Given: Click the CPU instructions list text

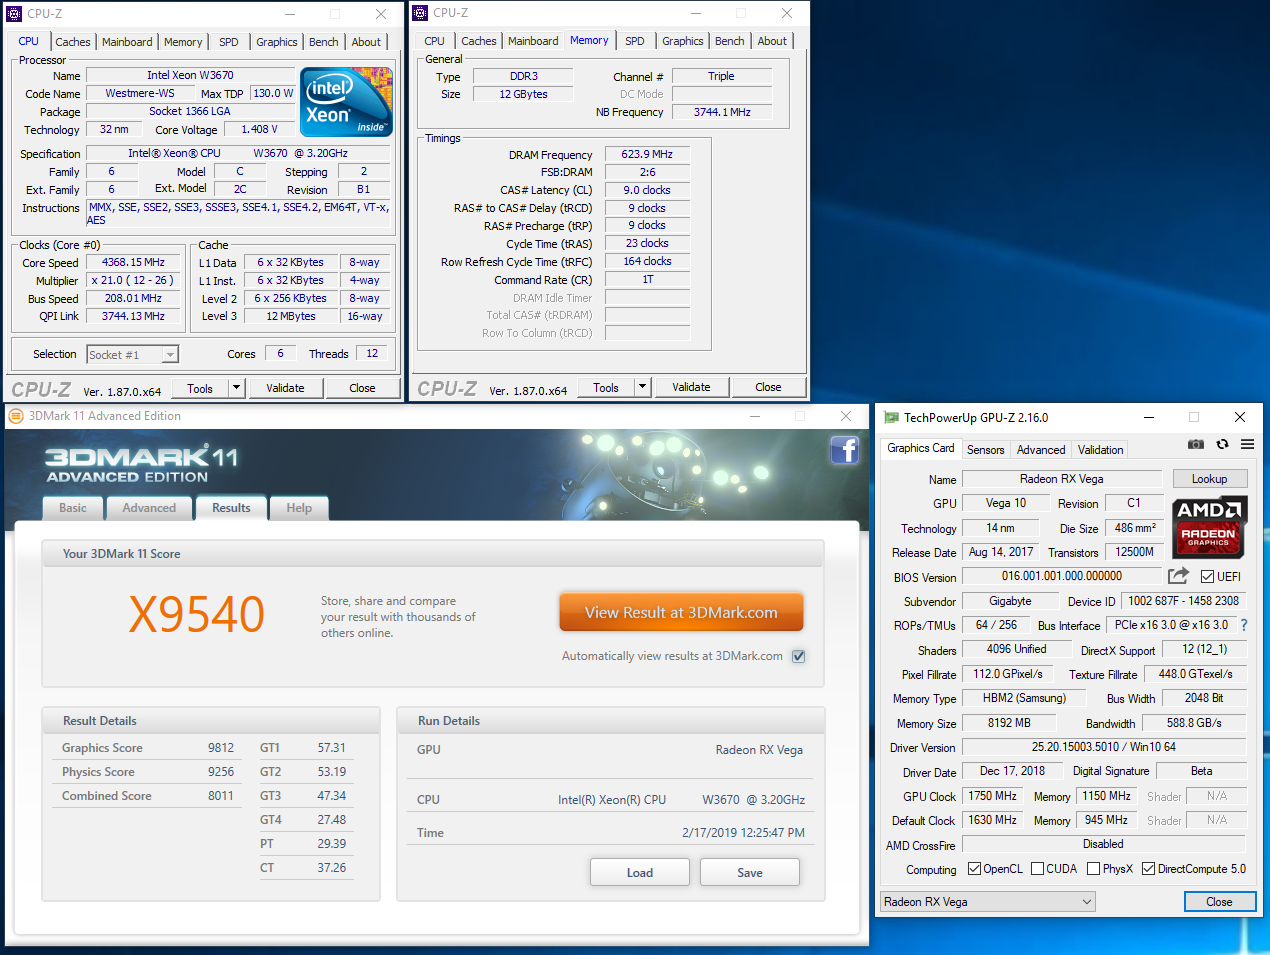Looking at the screenshot, I should point(238,214).
